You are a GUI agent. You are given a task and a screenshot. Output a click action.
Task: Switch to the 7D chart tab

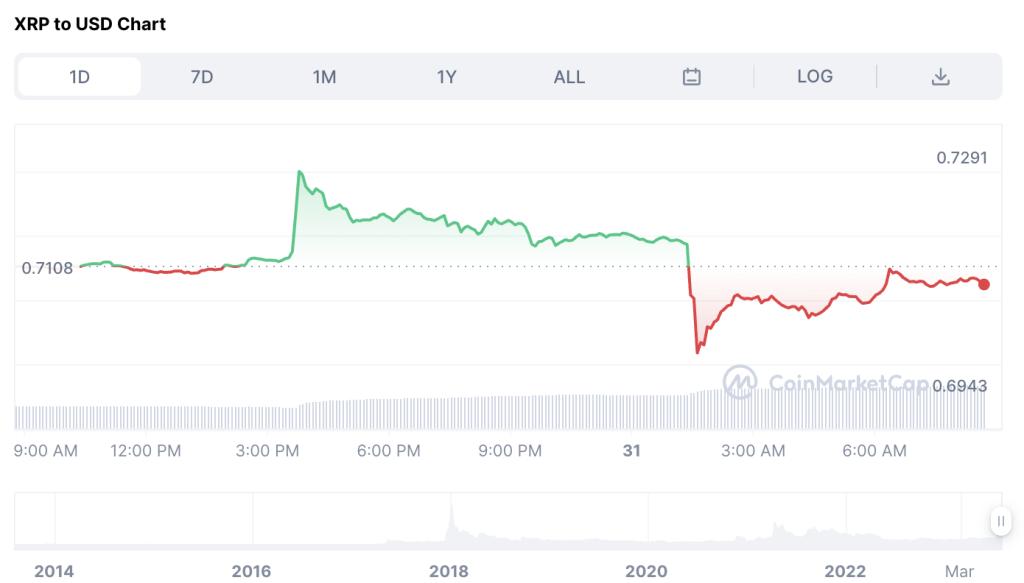(x=200, y=76)
